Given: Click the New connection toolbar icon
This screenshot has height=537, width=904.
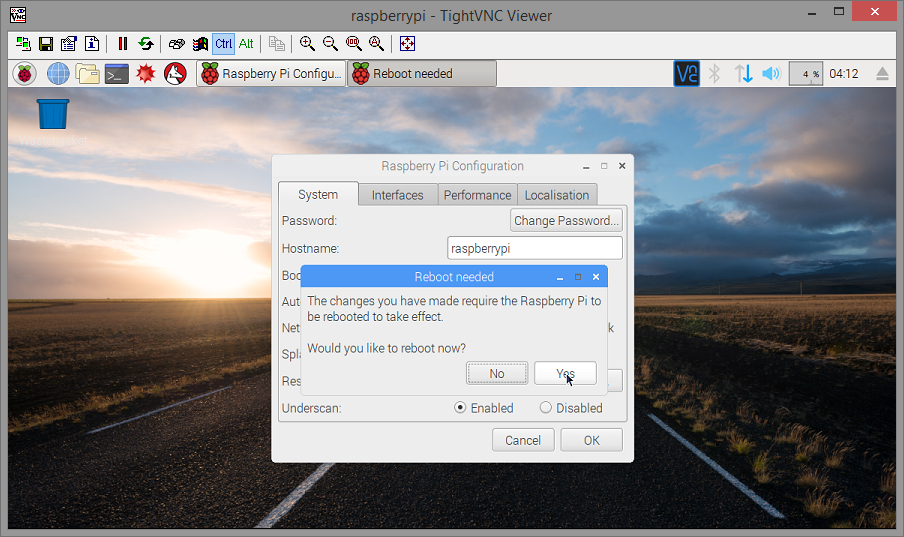Looking at the screenshot, I should click(23, 44).
